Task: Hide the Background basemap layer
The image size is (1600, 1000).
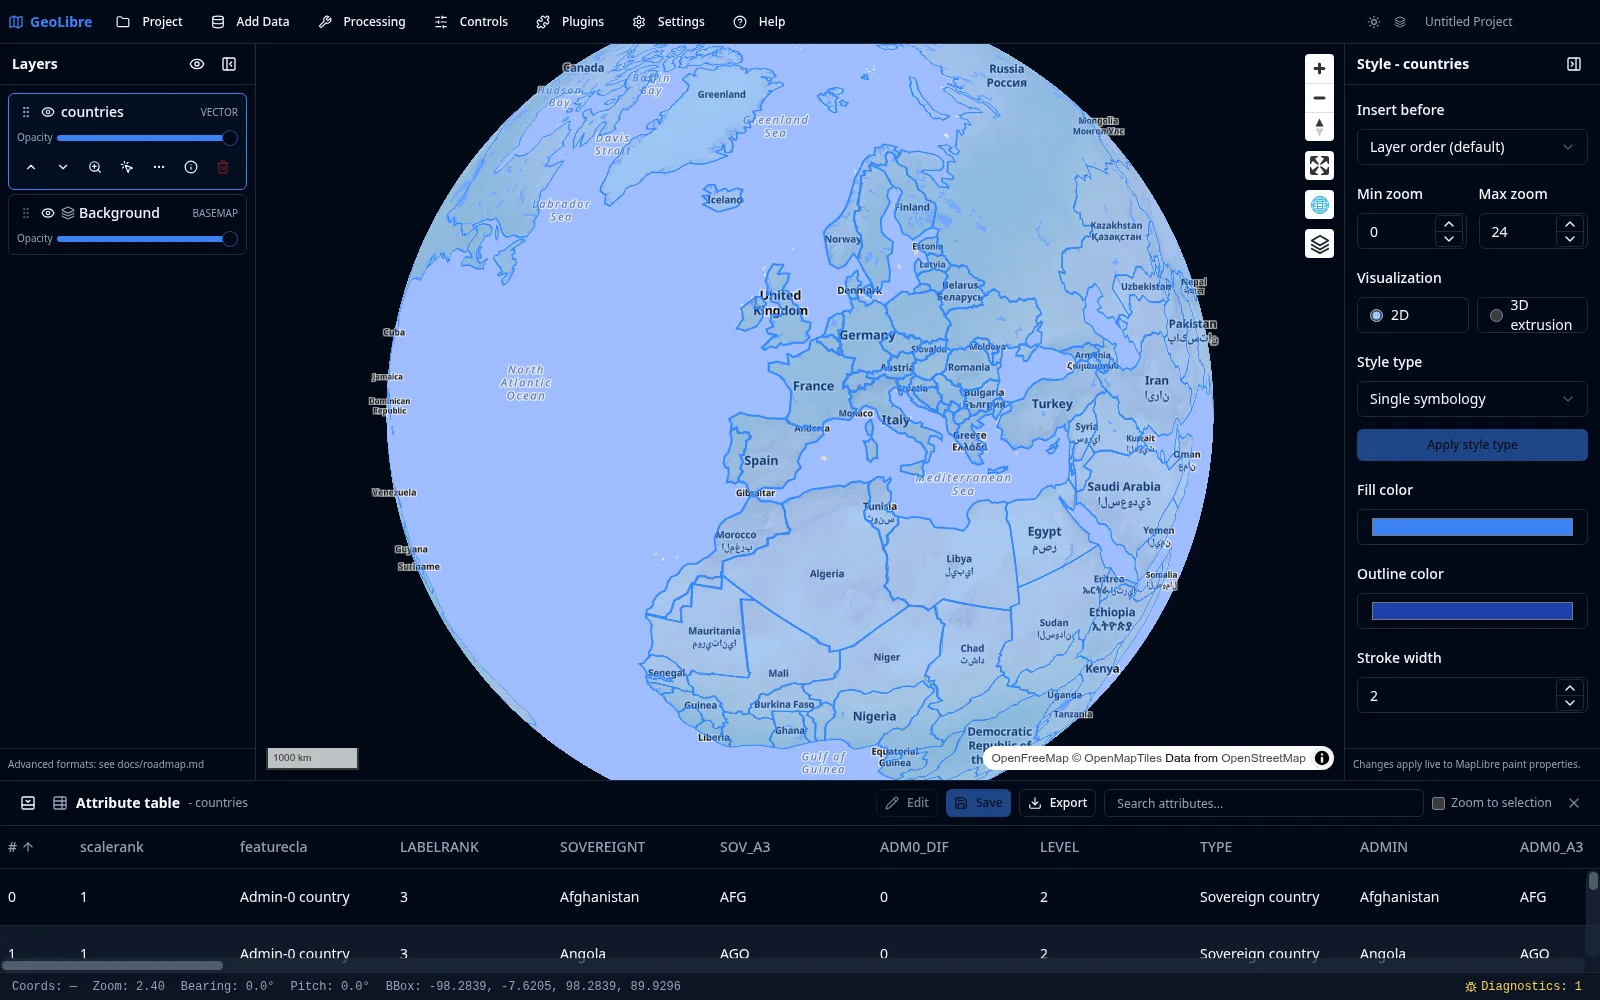Action: [x=48, y=213]
